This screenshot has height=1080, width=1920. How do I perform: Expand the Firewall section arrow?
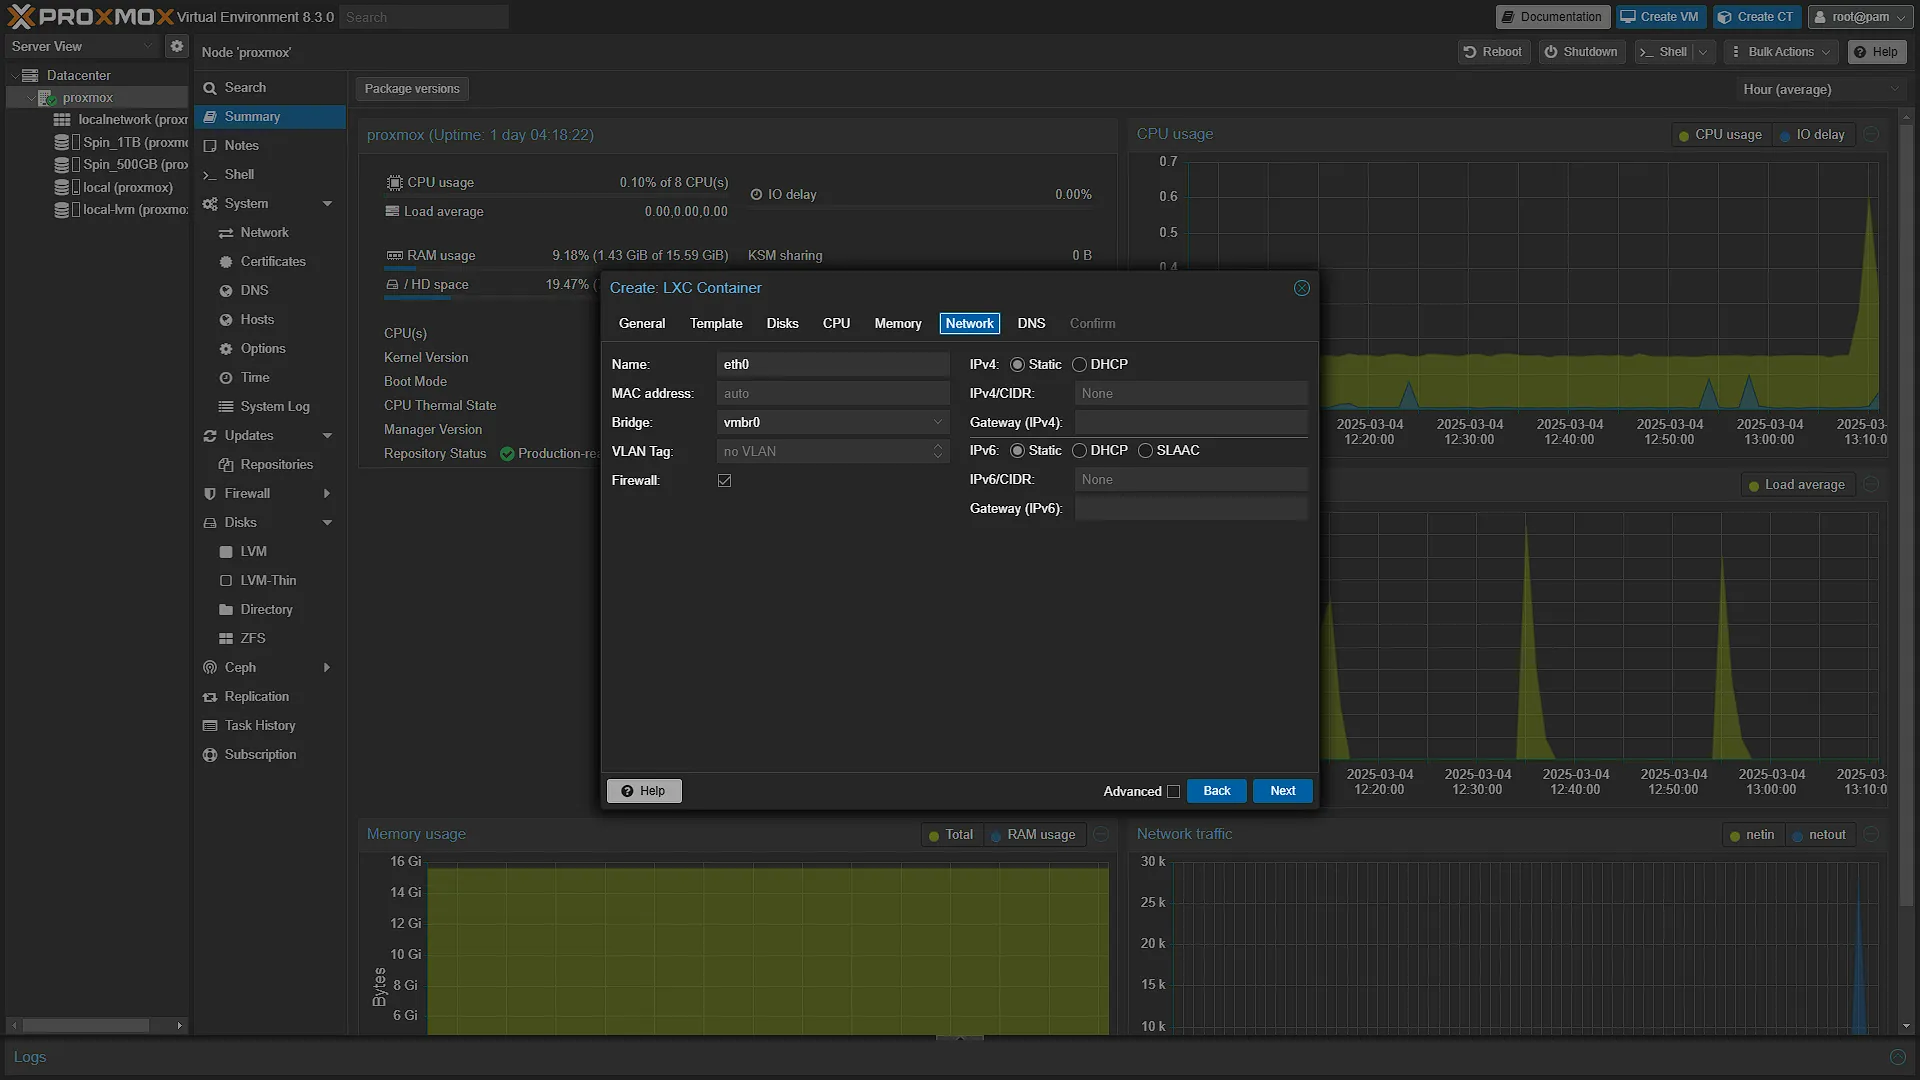coord(327,494)
